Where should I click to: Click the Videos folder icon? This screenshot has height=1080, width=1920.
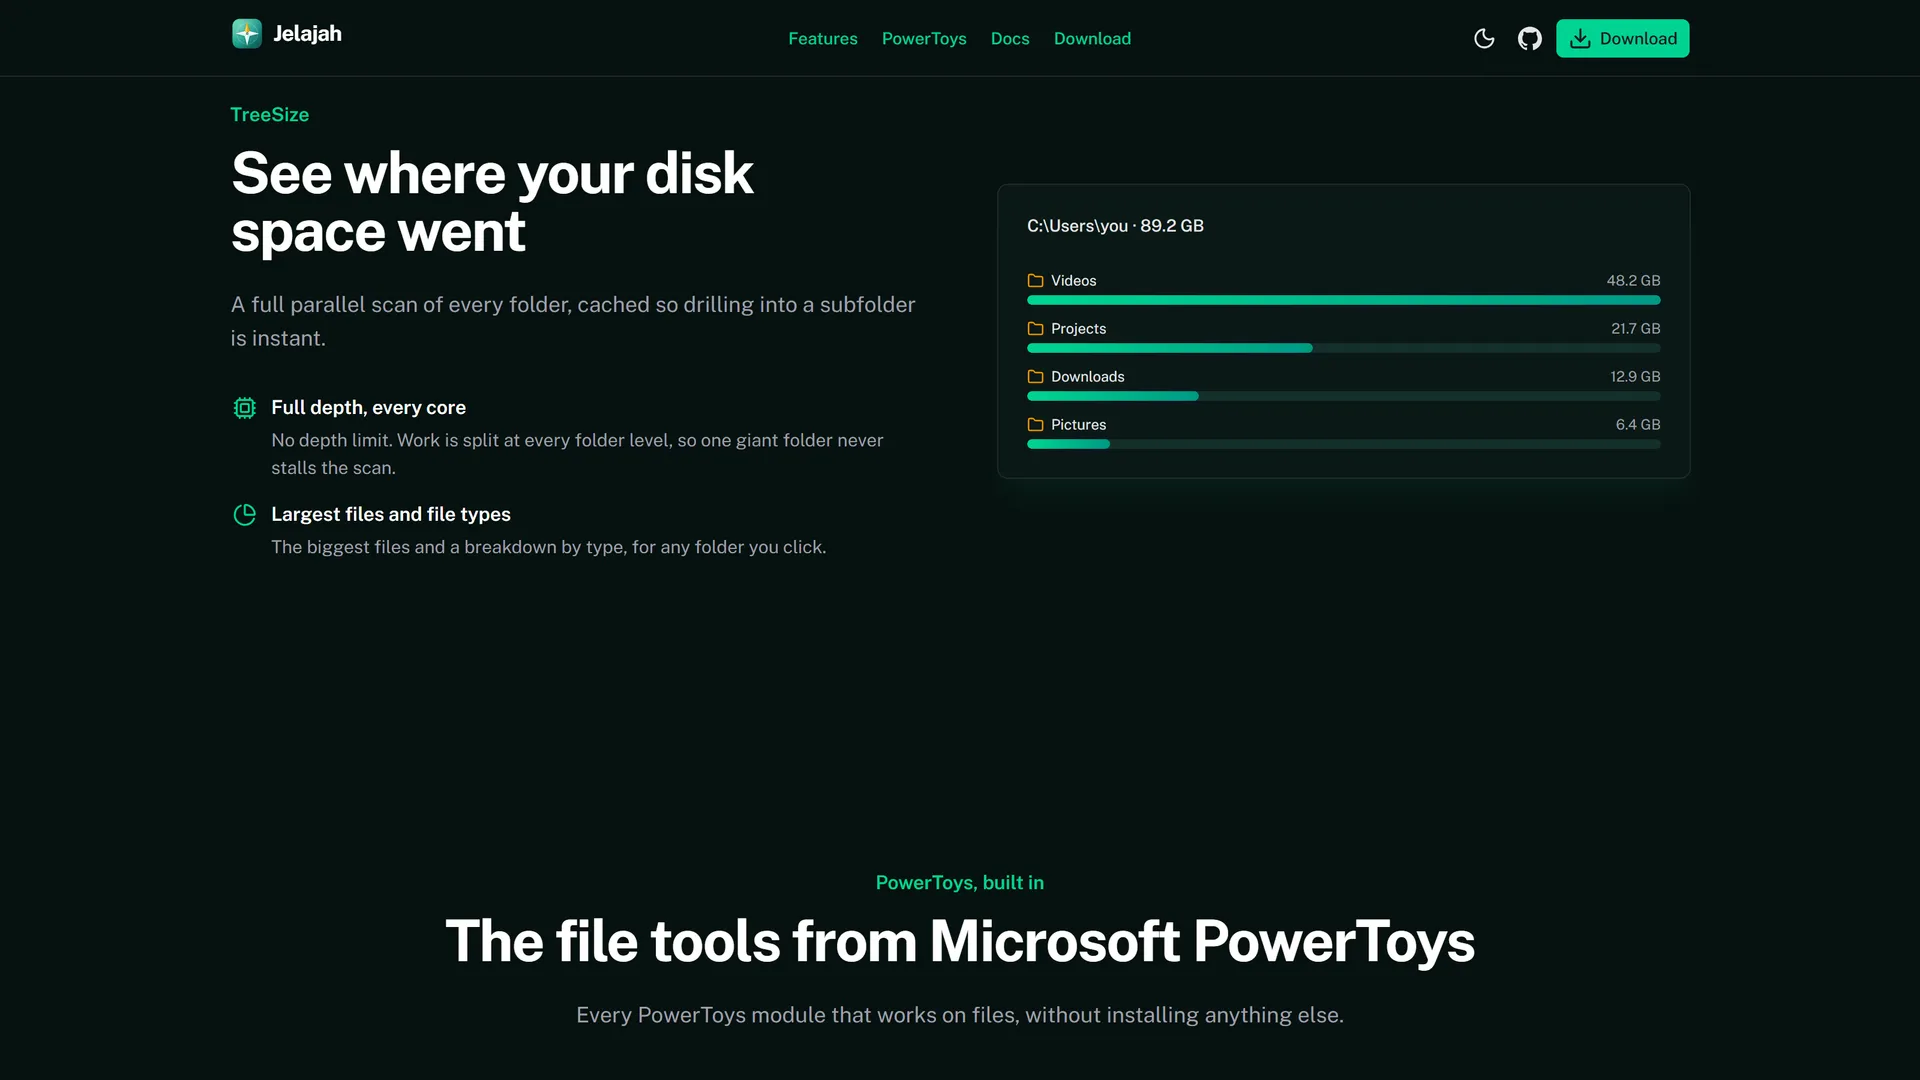(x=1035, y=281)
